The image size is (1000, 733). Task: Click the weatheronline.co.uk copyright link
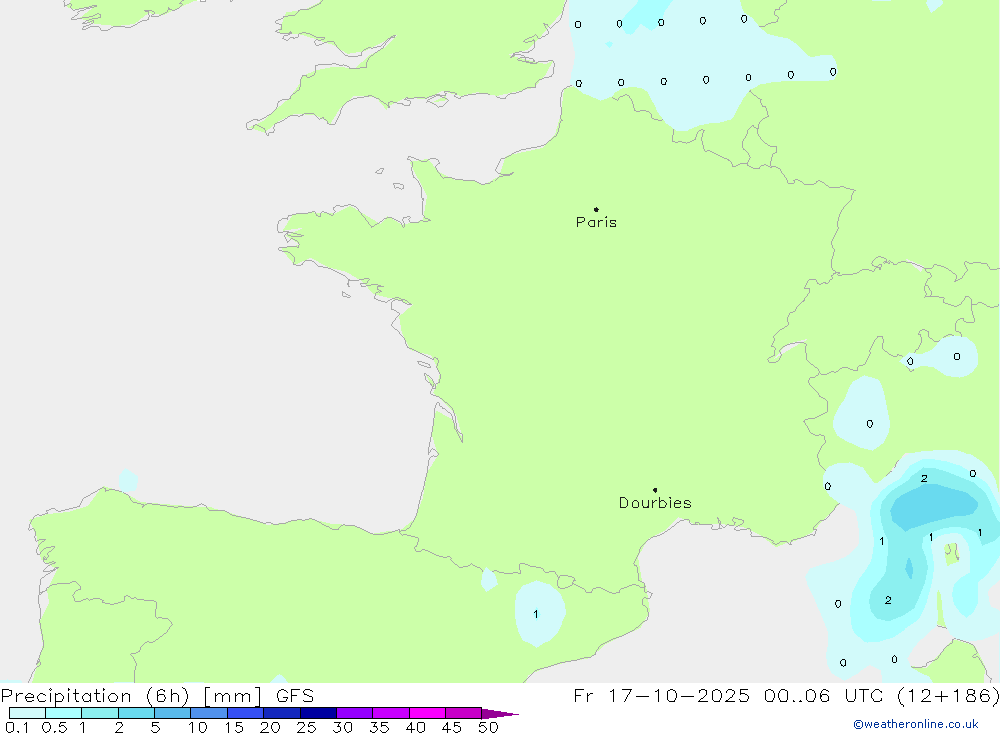pyautogui.click(x=916, y=724)
